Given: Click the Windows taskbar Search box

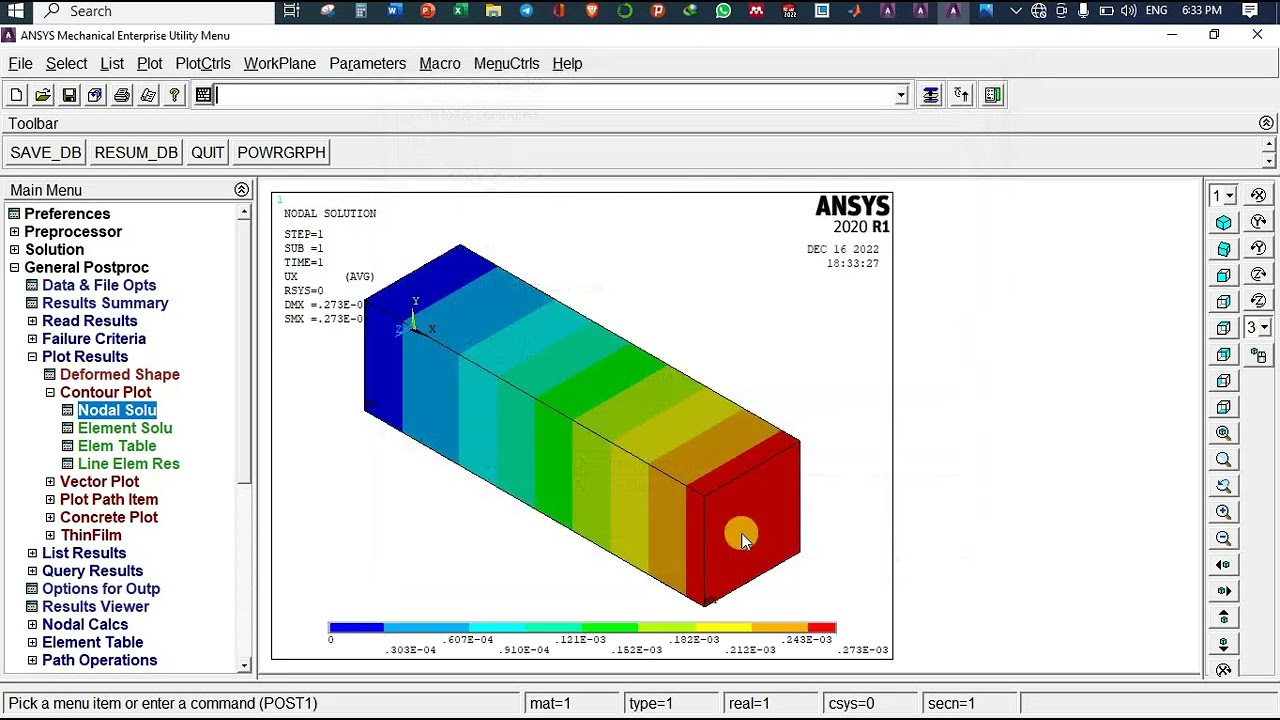Looking at the screenshot, I should point(153,11).
